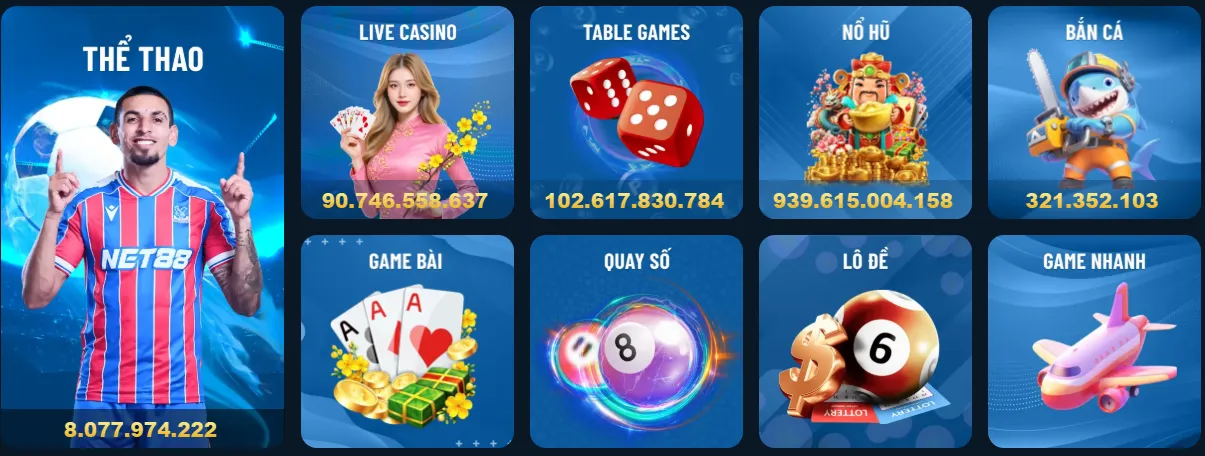Open the LIVE CASINO category label

pyautogui.click(x=408, y=32)
